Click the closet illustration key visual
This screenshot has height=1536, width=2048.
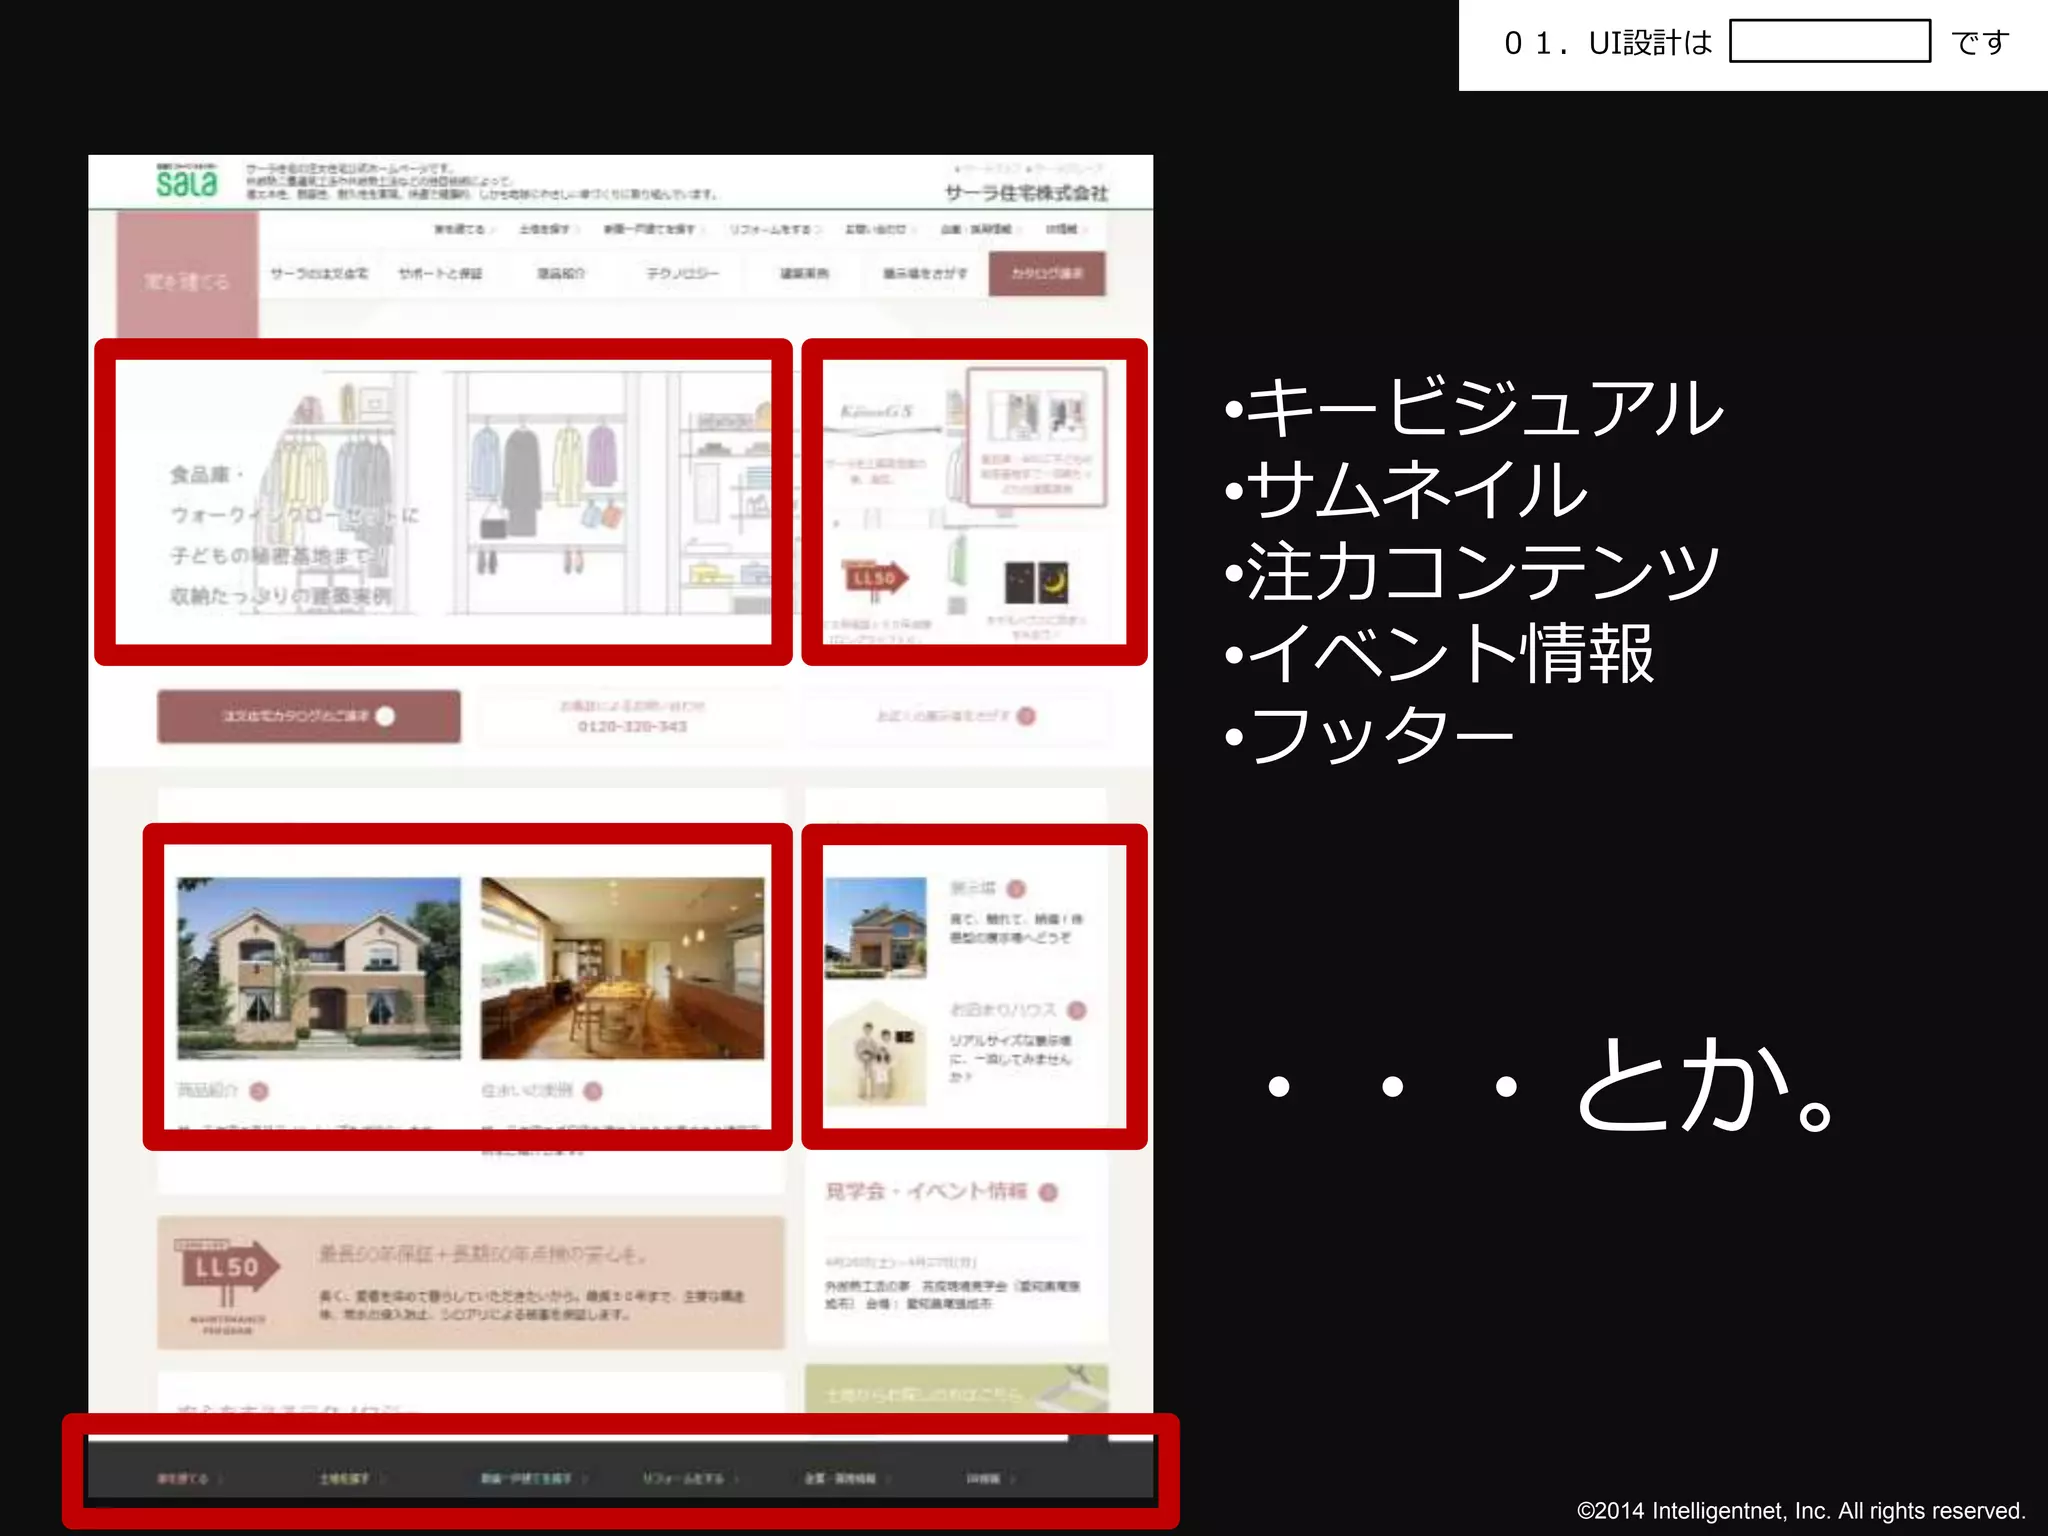(x=443, y=500)
